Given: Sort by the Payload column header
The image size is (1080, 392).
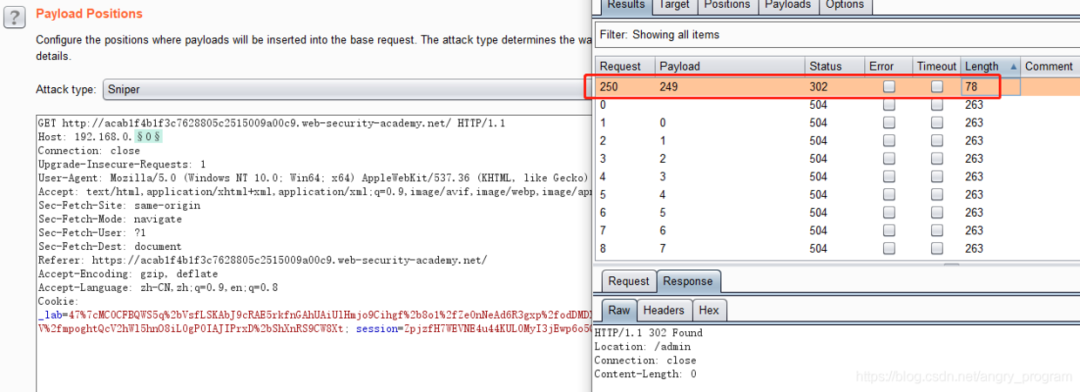Looking at the screenshot, I should pyautogui.click(x=729, y=67).
